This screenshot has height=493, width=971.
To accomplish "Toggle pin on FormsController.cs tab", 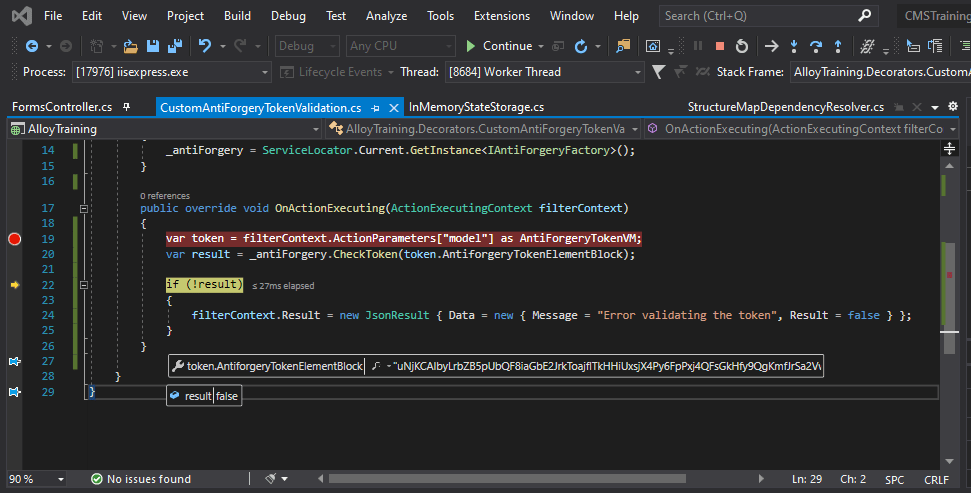I will click(126, 107).
